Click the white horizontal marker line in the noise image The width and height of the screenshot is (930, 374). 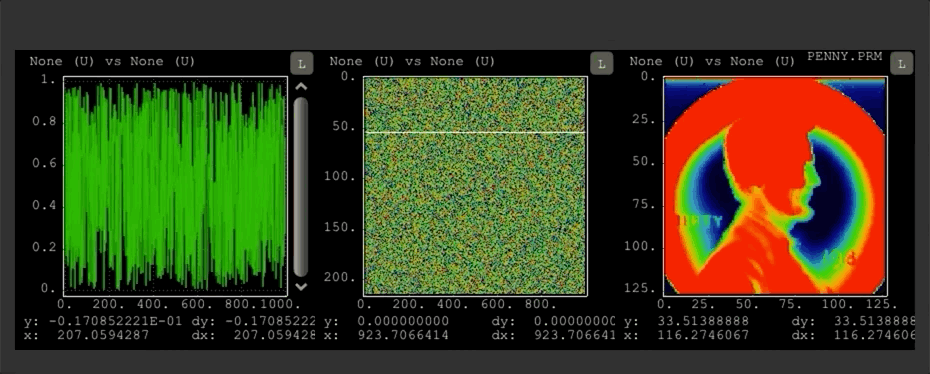(x=475, y=132)
